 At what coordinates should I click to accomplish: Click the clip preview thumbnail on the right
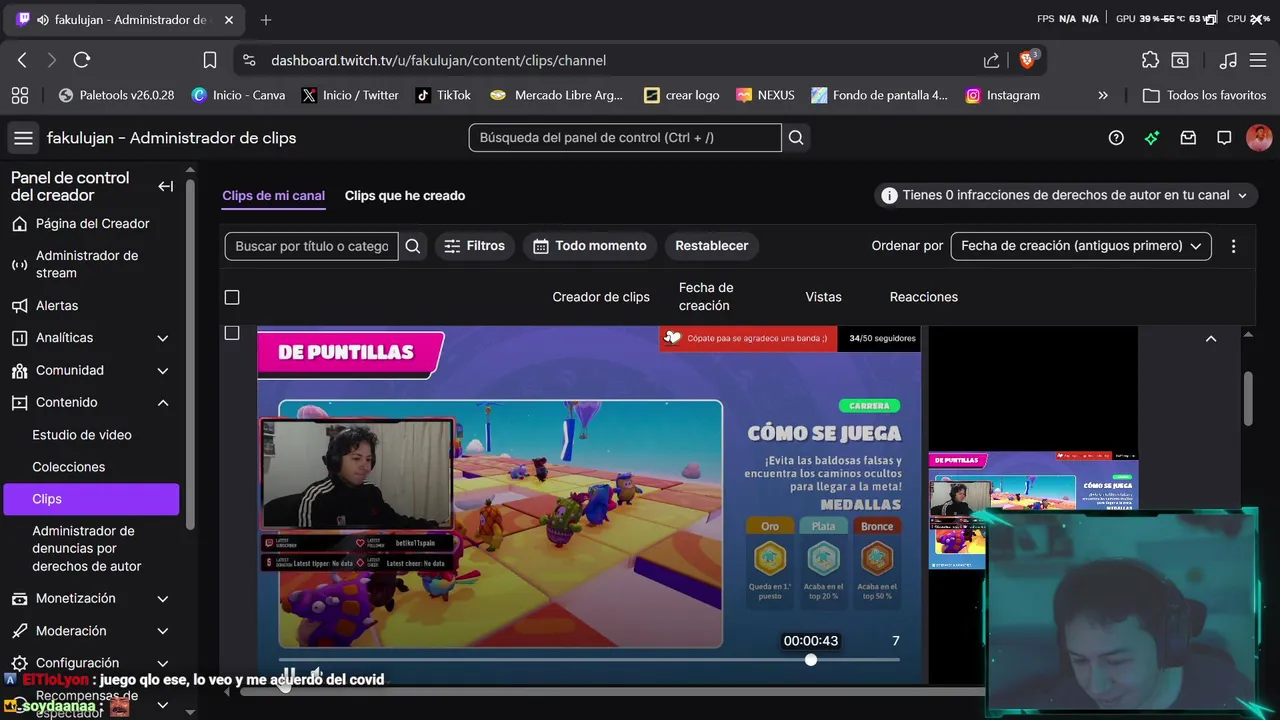pyautogui.click(x=1033, y=510)
